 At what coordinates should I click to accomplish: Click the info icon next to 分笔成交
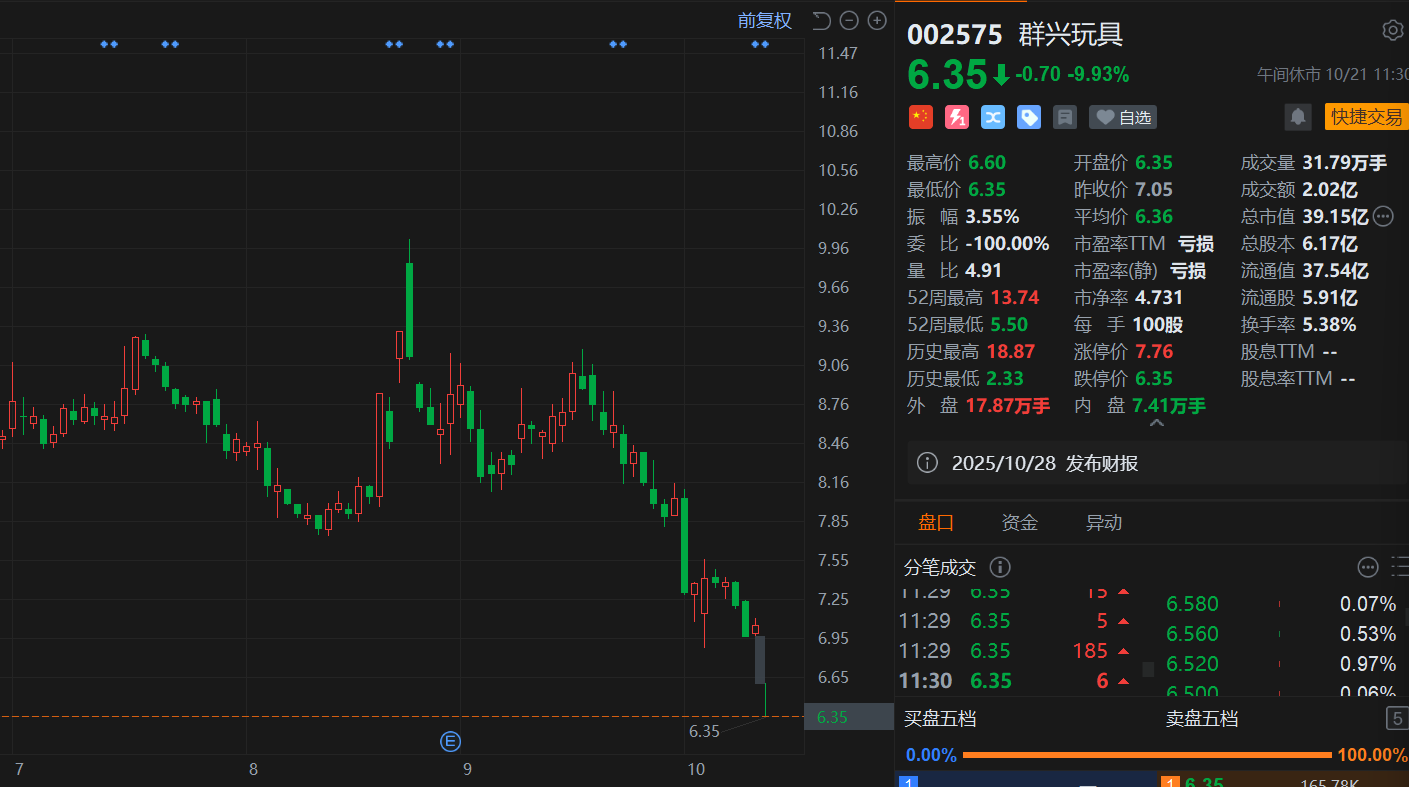coord(999,567)
